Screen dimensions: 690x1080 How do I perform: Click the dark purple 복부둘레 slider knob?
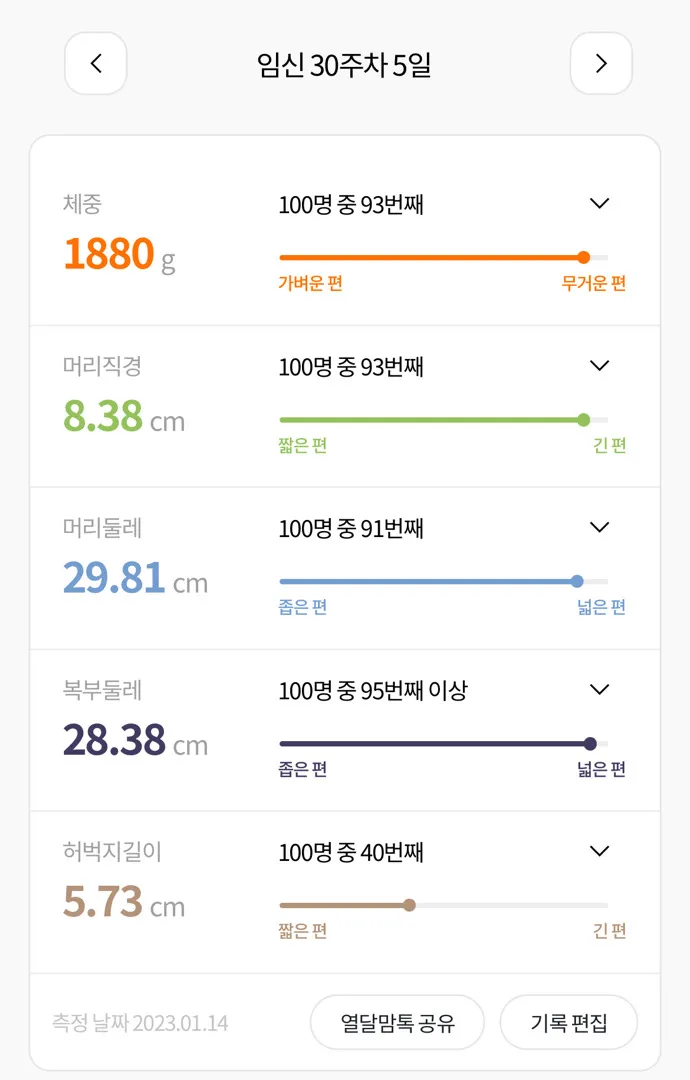[590, 743]
